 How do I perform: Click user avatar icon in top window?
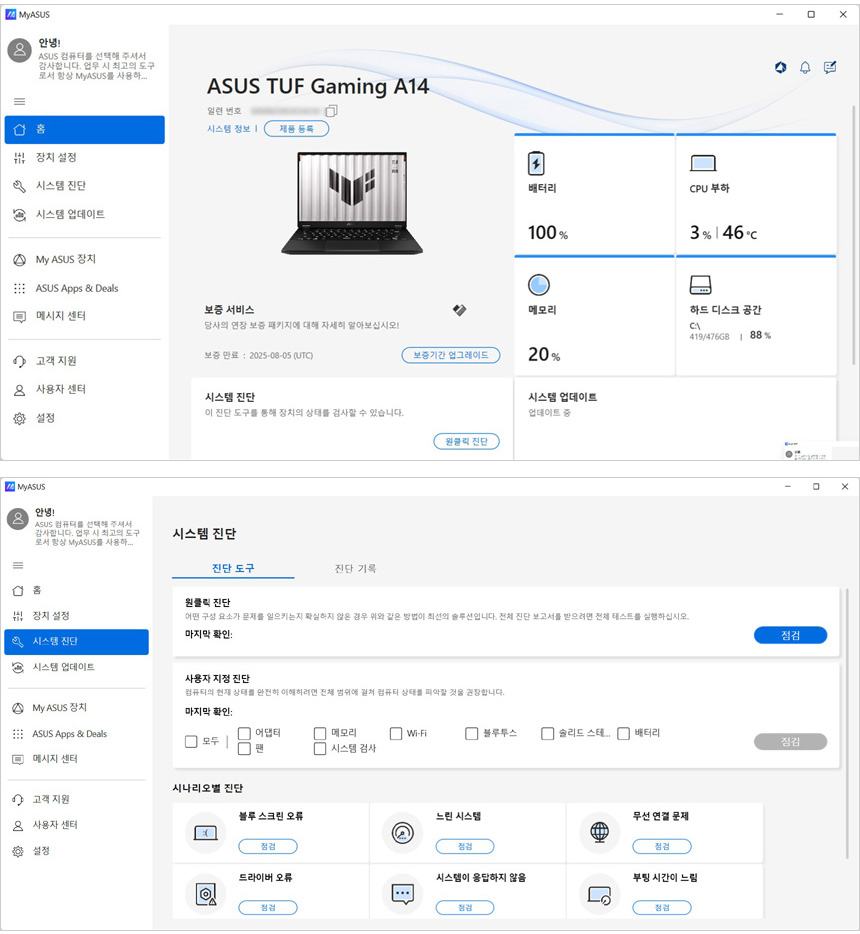[x=20, y=50]
